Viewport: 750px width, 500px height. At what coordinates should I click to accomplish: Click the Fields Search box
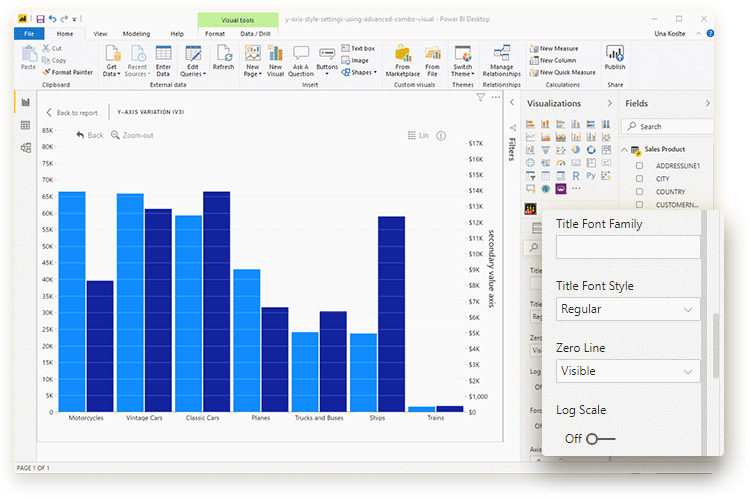[x=668, y=127]
